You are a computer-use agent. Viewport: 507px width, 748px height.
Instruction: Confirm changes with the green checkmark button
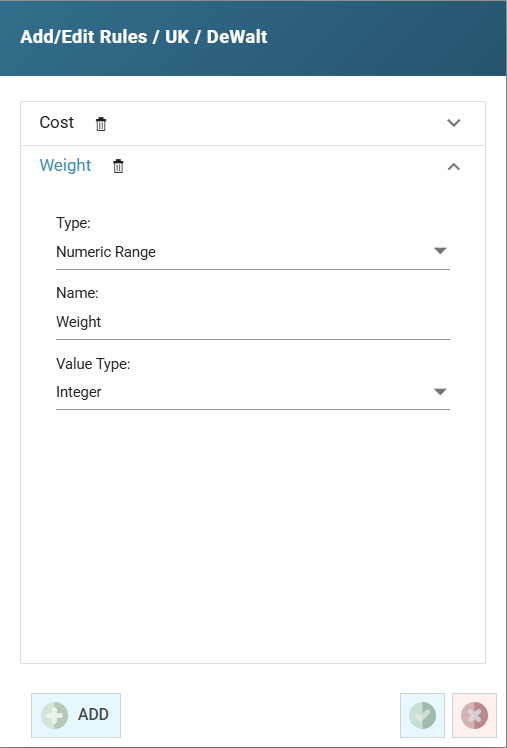tap(422, 715)
